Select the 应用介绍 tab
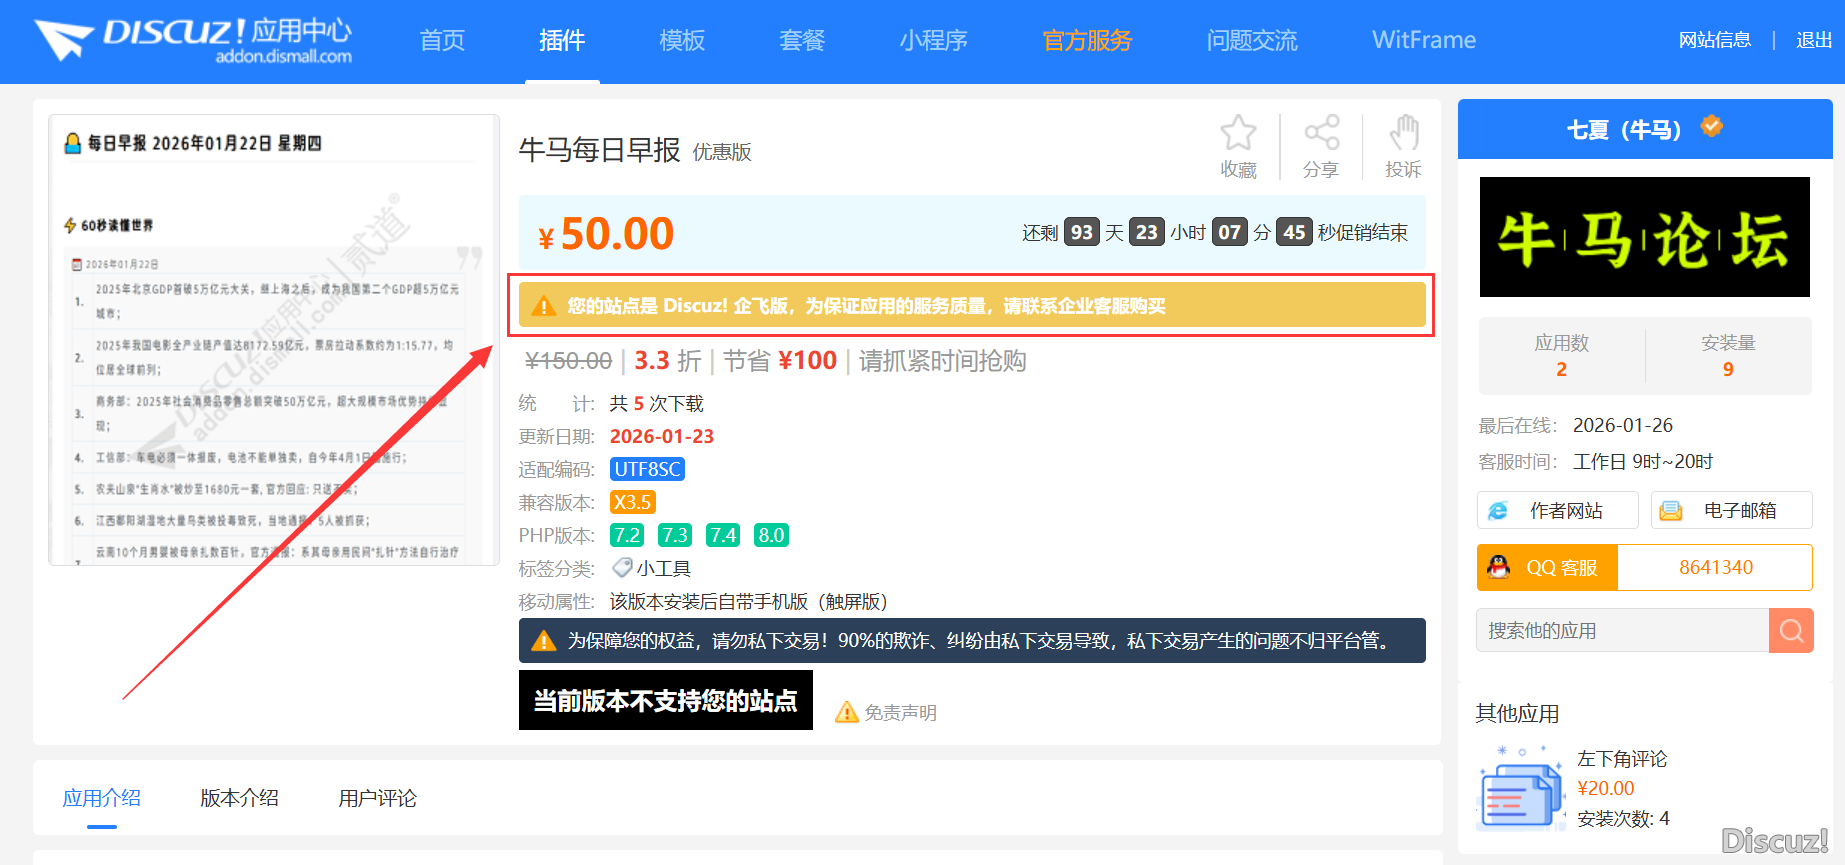Screen dimensions: 1845x865 pos(101,798)
